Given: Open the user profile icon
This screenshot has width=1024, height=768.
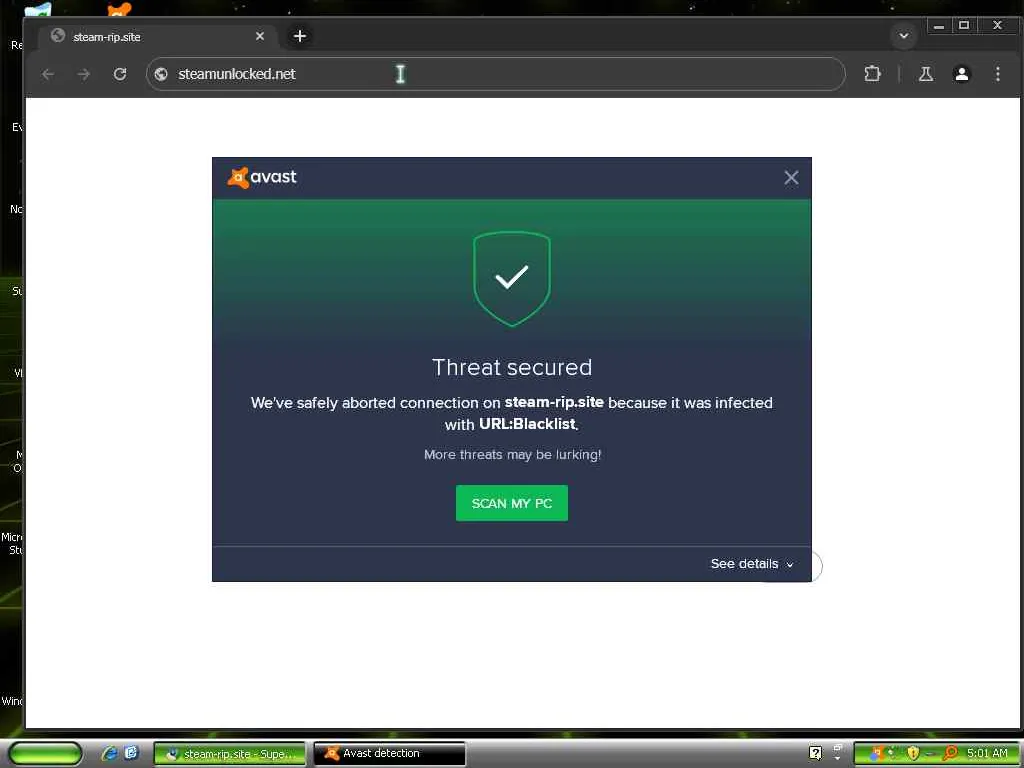Looking at the screenshot, I should (961, 74).
